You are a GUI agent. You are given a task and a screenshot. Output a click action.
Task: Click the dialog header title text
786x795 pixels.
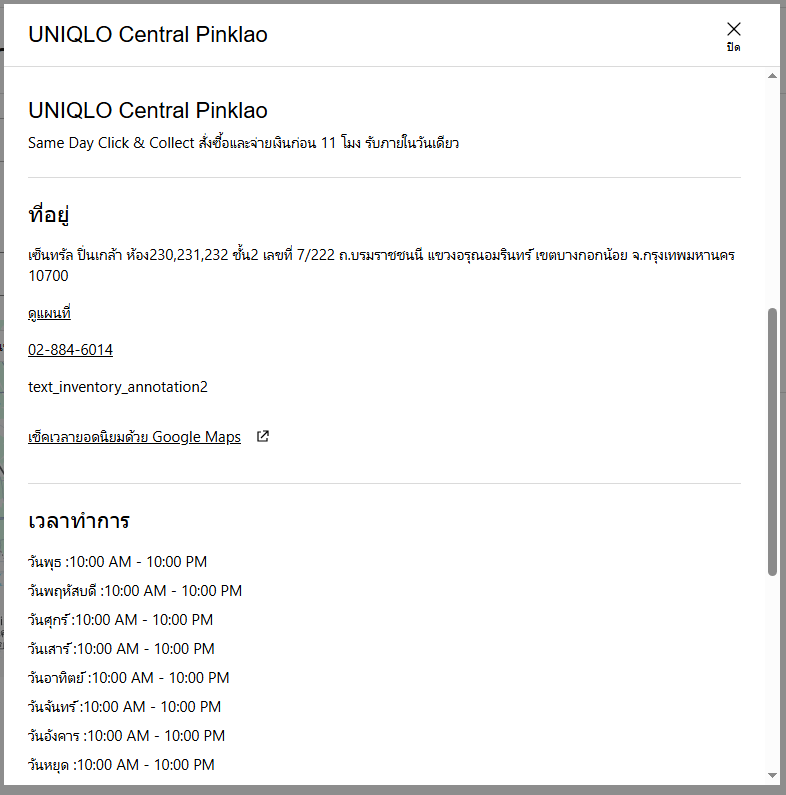(x=148, y=35)
